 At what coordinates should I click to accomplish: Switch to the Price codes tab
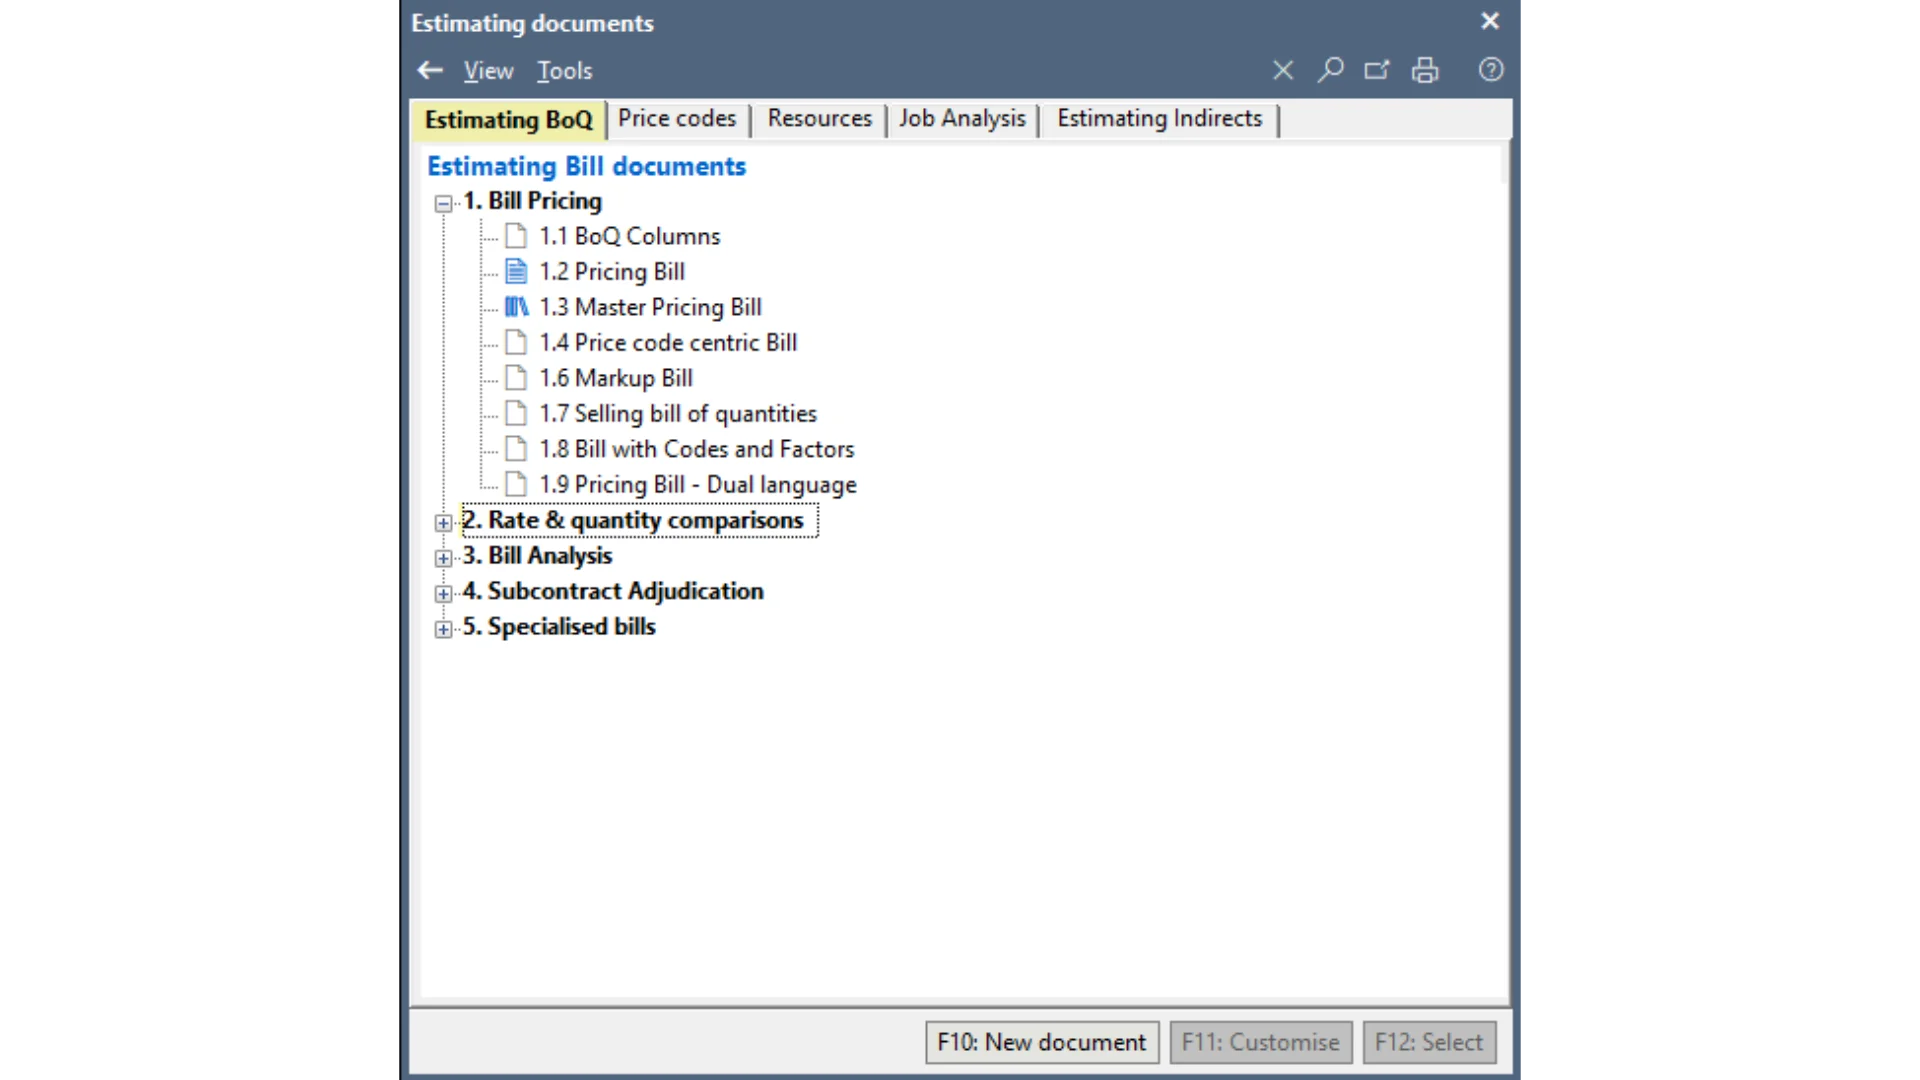(677, 118)
